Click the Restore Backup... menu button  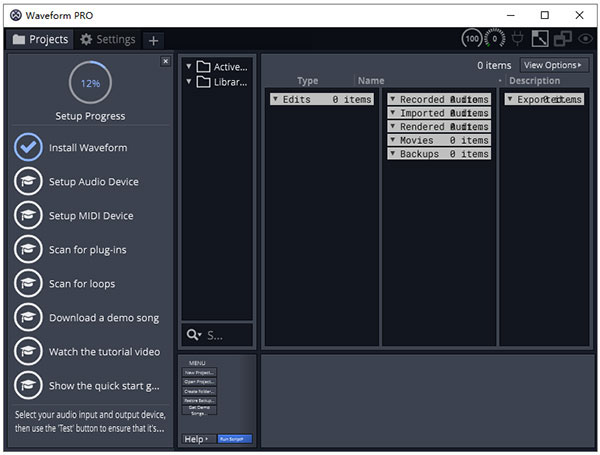pos(199,401)
